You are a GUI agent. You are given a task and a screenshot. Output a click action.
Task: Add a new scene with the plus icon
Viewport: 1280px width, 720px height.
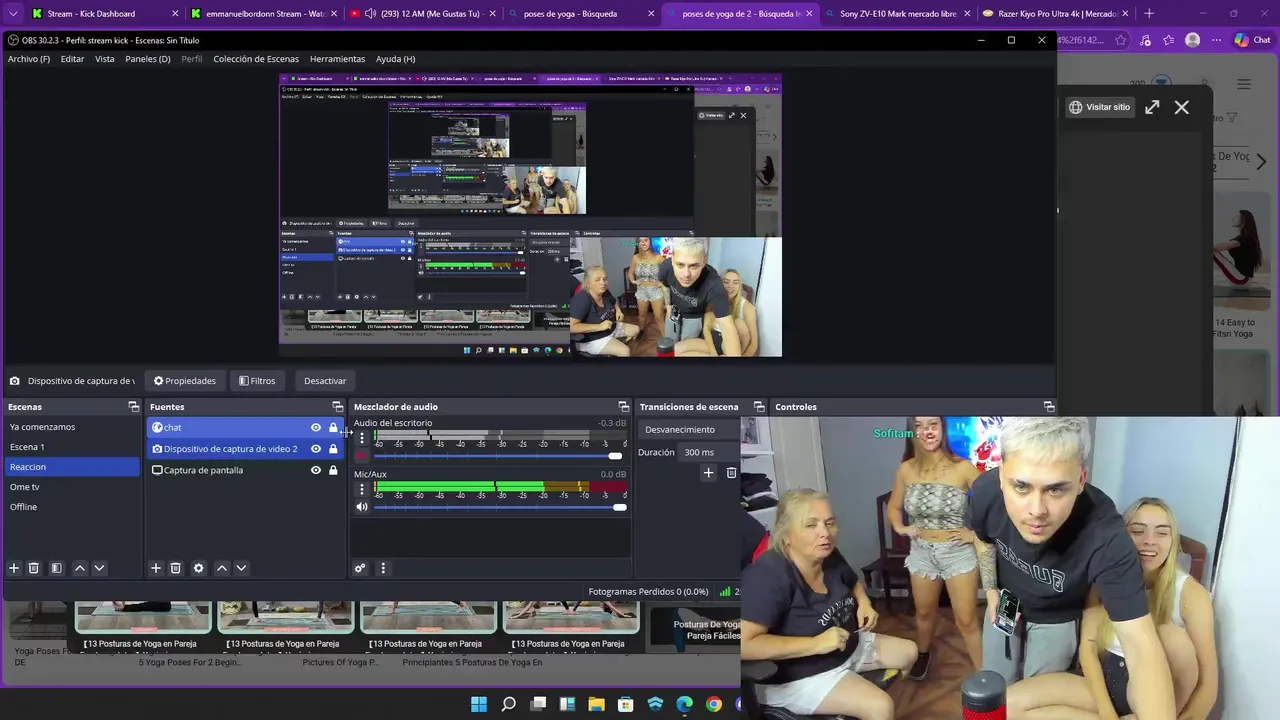click(x=14, y=568)
